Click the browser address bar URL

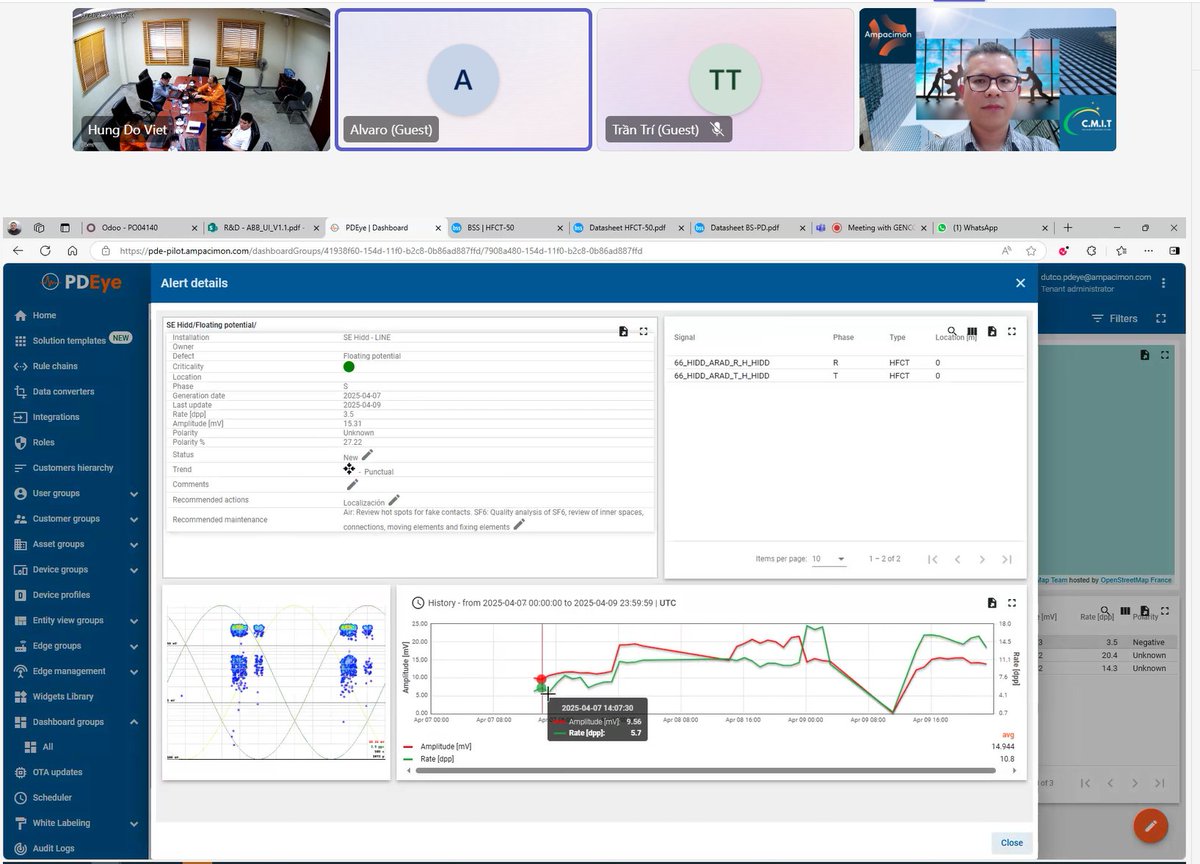pyautogui.click(x=381, y=251)
